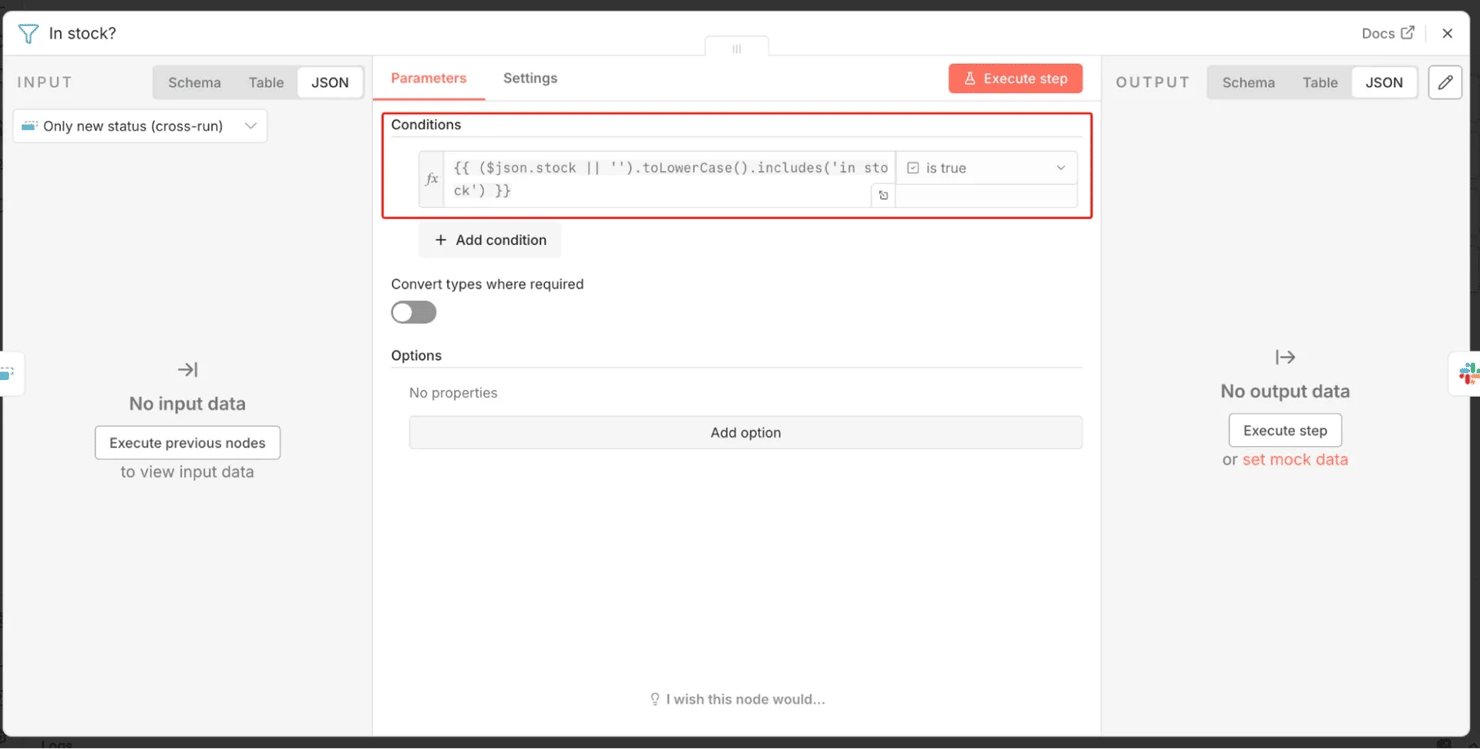Click the Add condition button
The width and height of the screenshot is (1480, 749).
click(490, 240)
